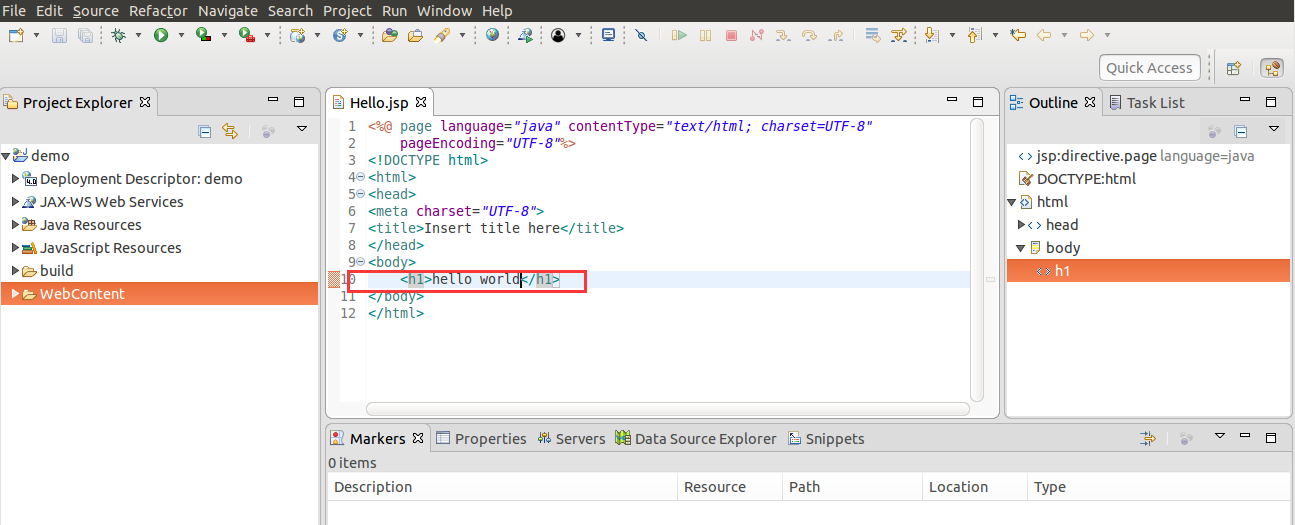Toggle the Java EE perspective button

[1272, 68]
